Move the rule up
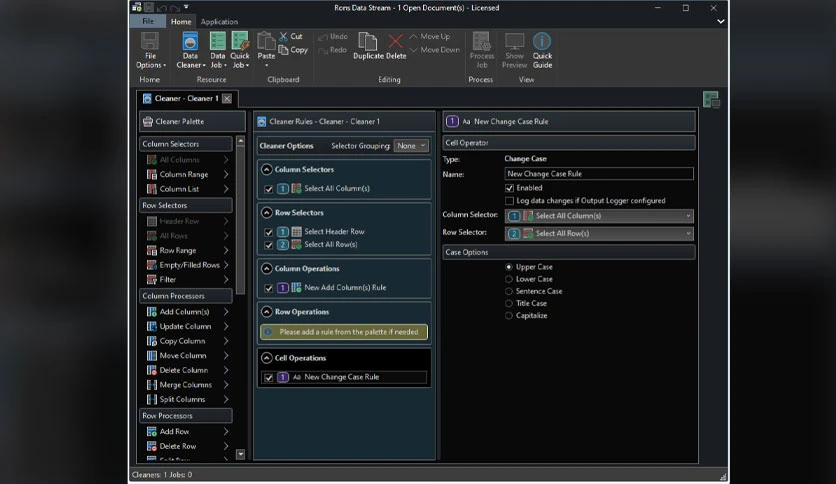This screenshot has height=484, width=836. click(430, 36)
